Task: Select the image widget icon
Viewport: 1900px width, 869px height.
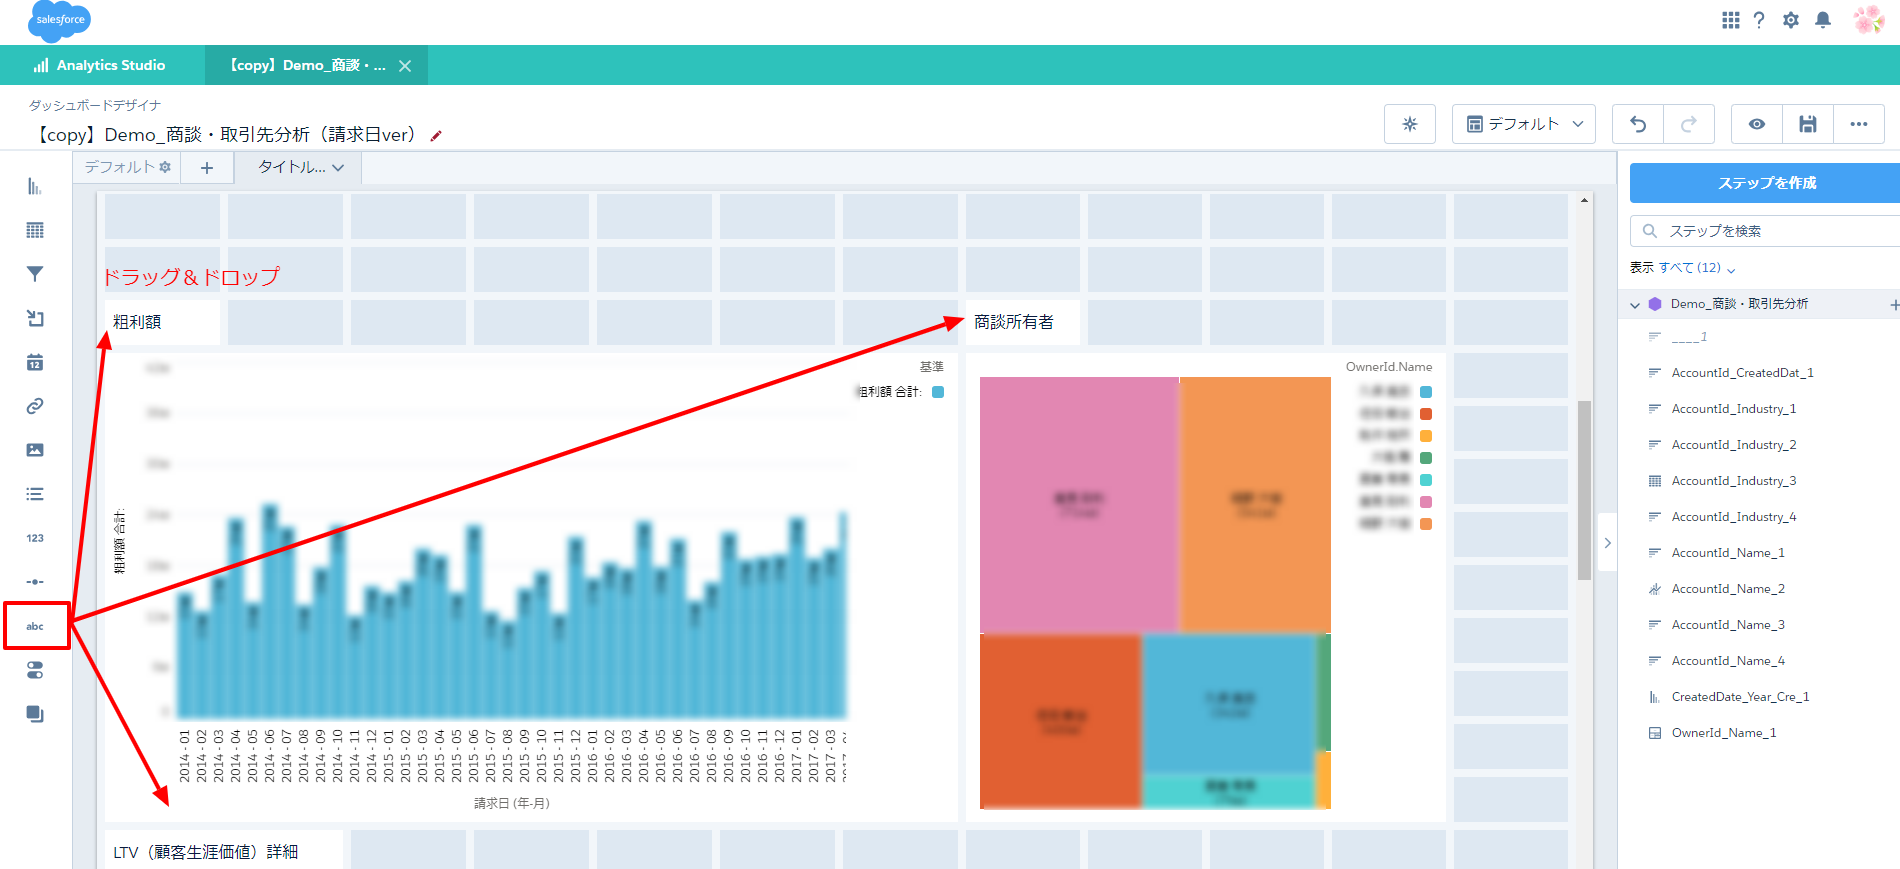Action: (x=35, y=450)
